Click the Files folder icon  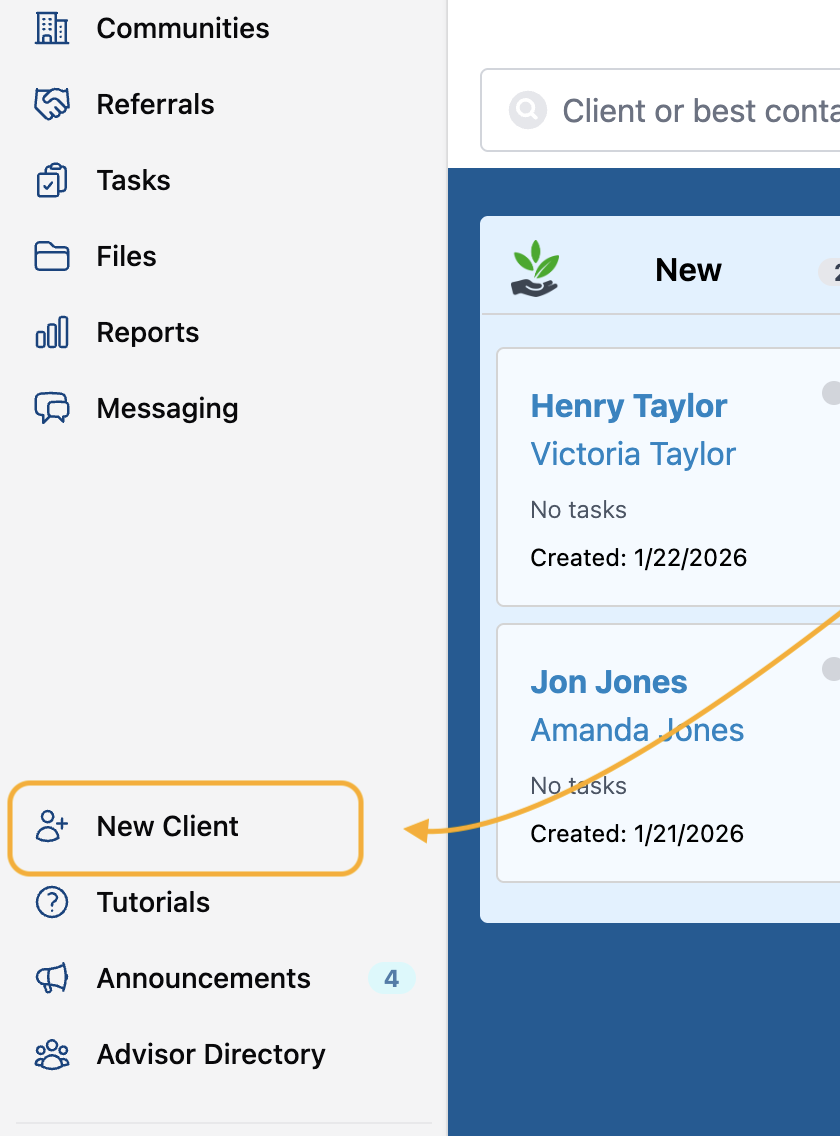point(52,256)
